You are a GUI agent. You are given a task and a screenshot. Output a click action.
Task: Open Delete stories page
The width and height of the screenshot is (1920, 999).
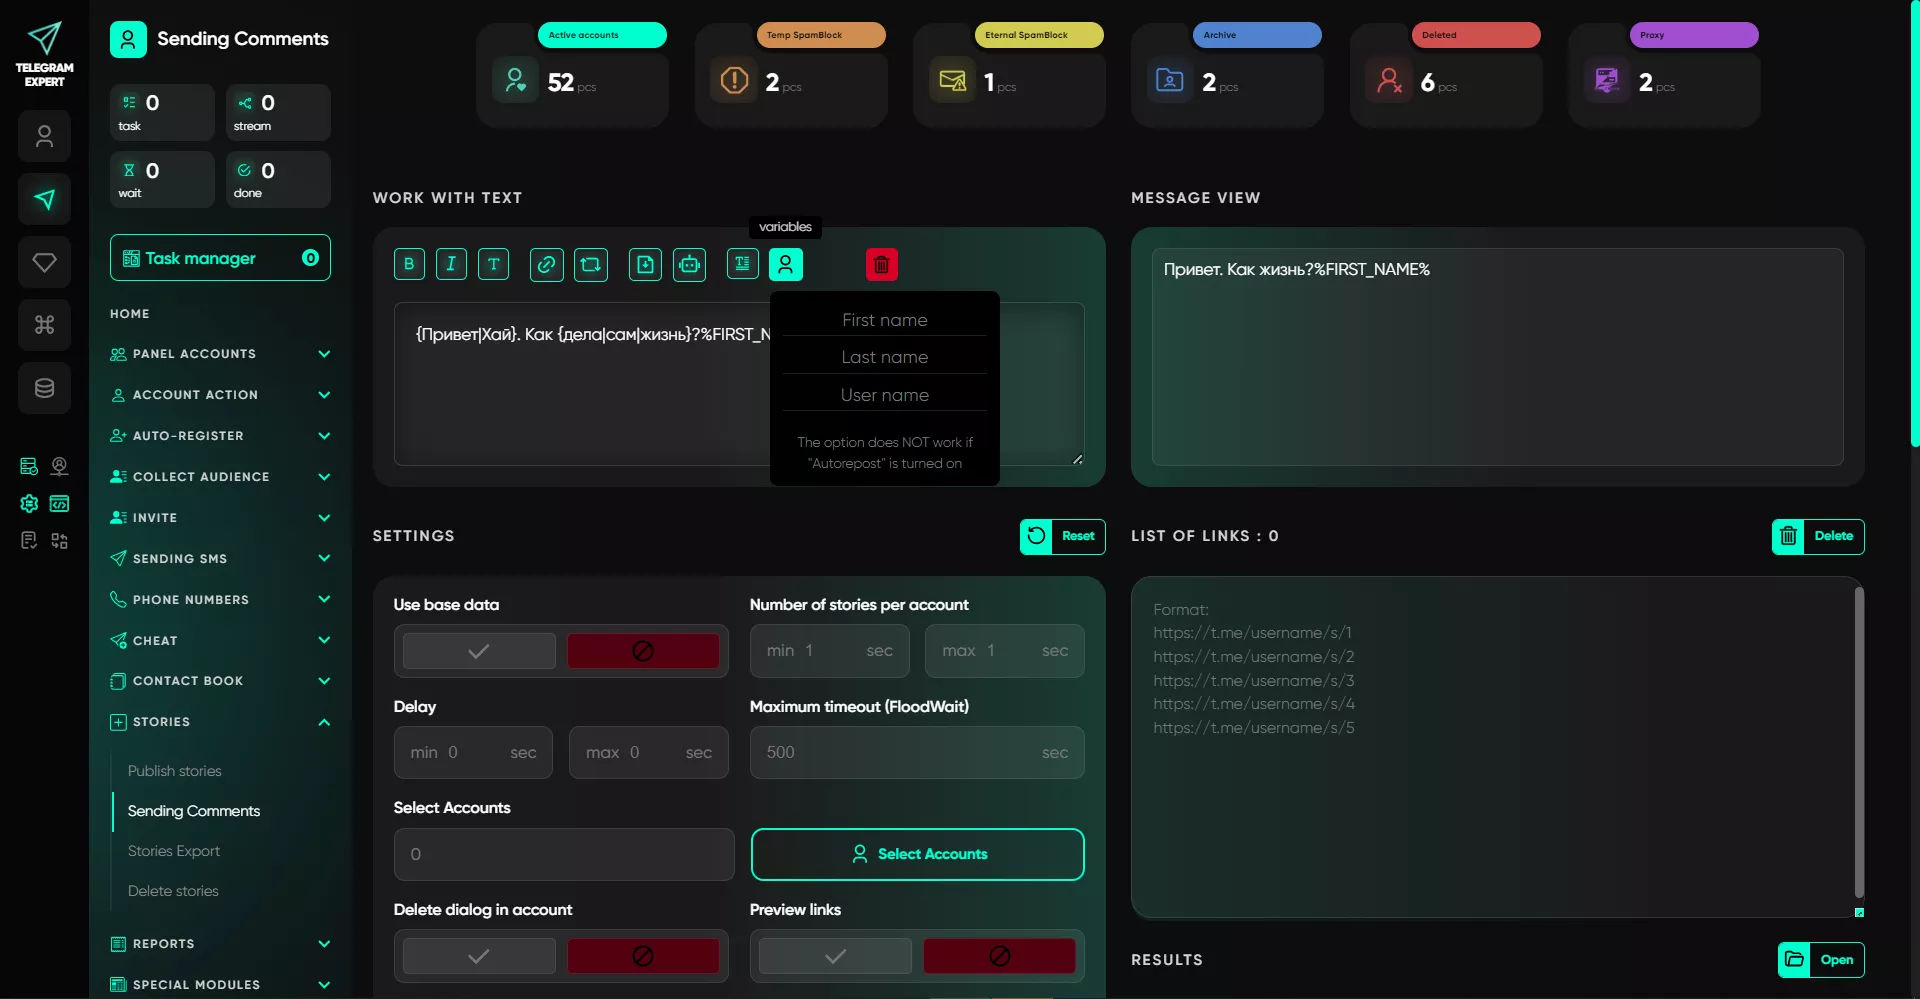click(173, 891)
